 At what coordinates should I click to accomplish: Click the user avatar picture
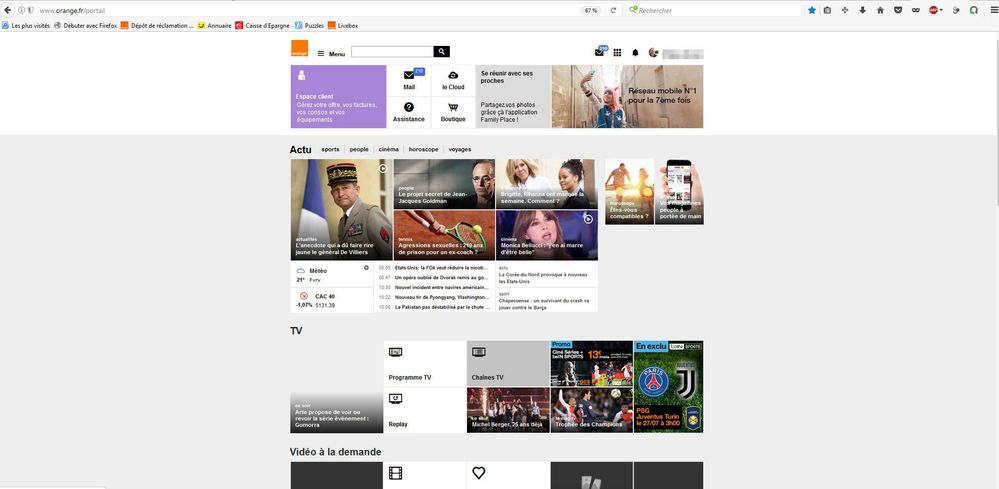click(x=653, y=52)
